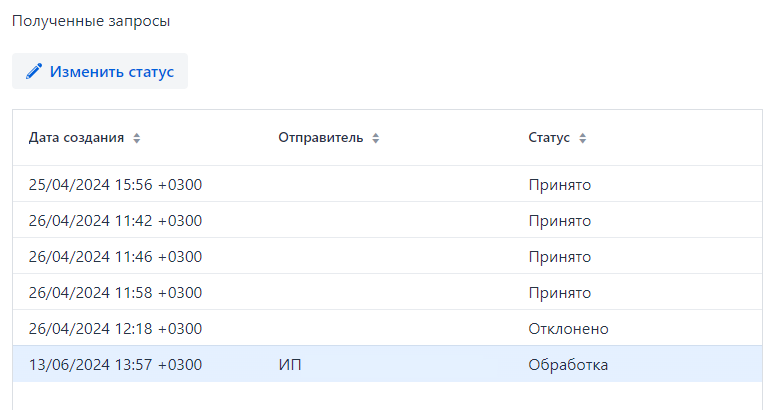This screenshot has height=410, width=771.
Task: Click the ИП sender cell
Action: (x=289, y=365)
